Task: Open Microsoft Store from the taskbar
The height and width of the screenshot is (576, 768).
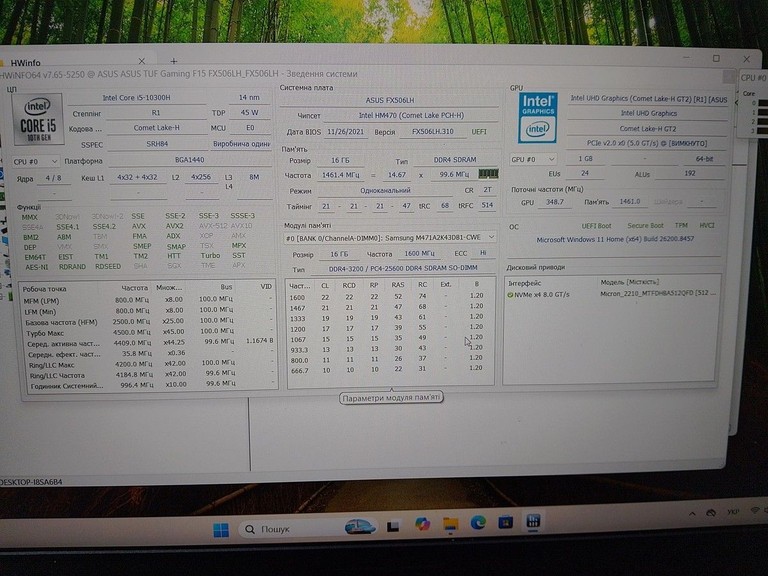Action: click(x=505, y=522)
